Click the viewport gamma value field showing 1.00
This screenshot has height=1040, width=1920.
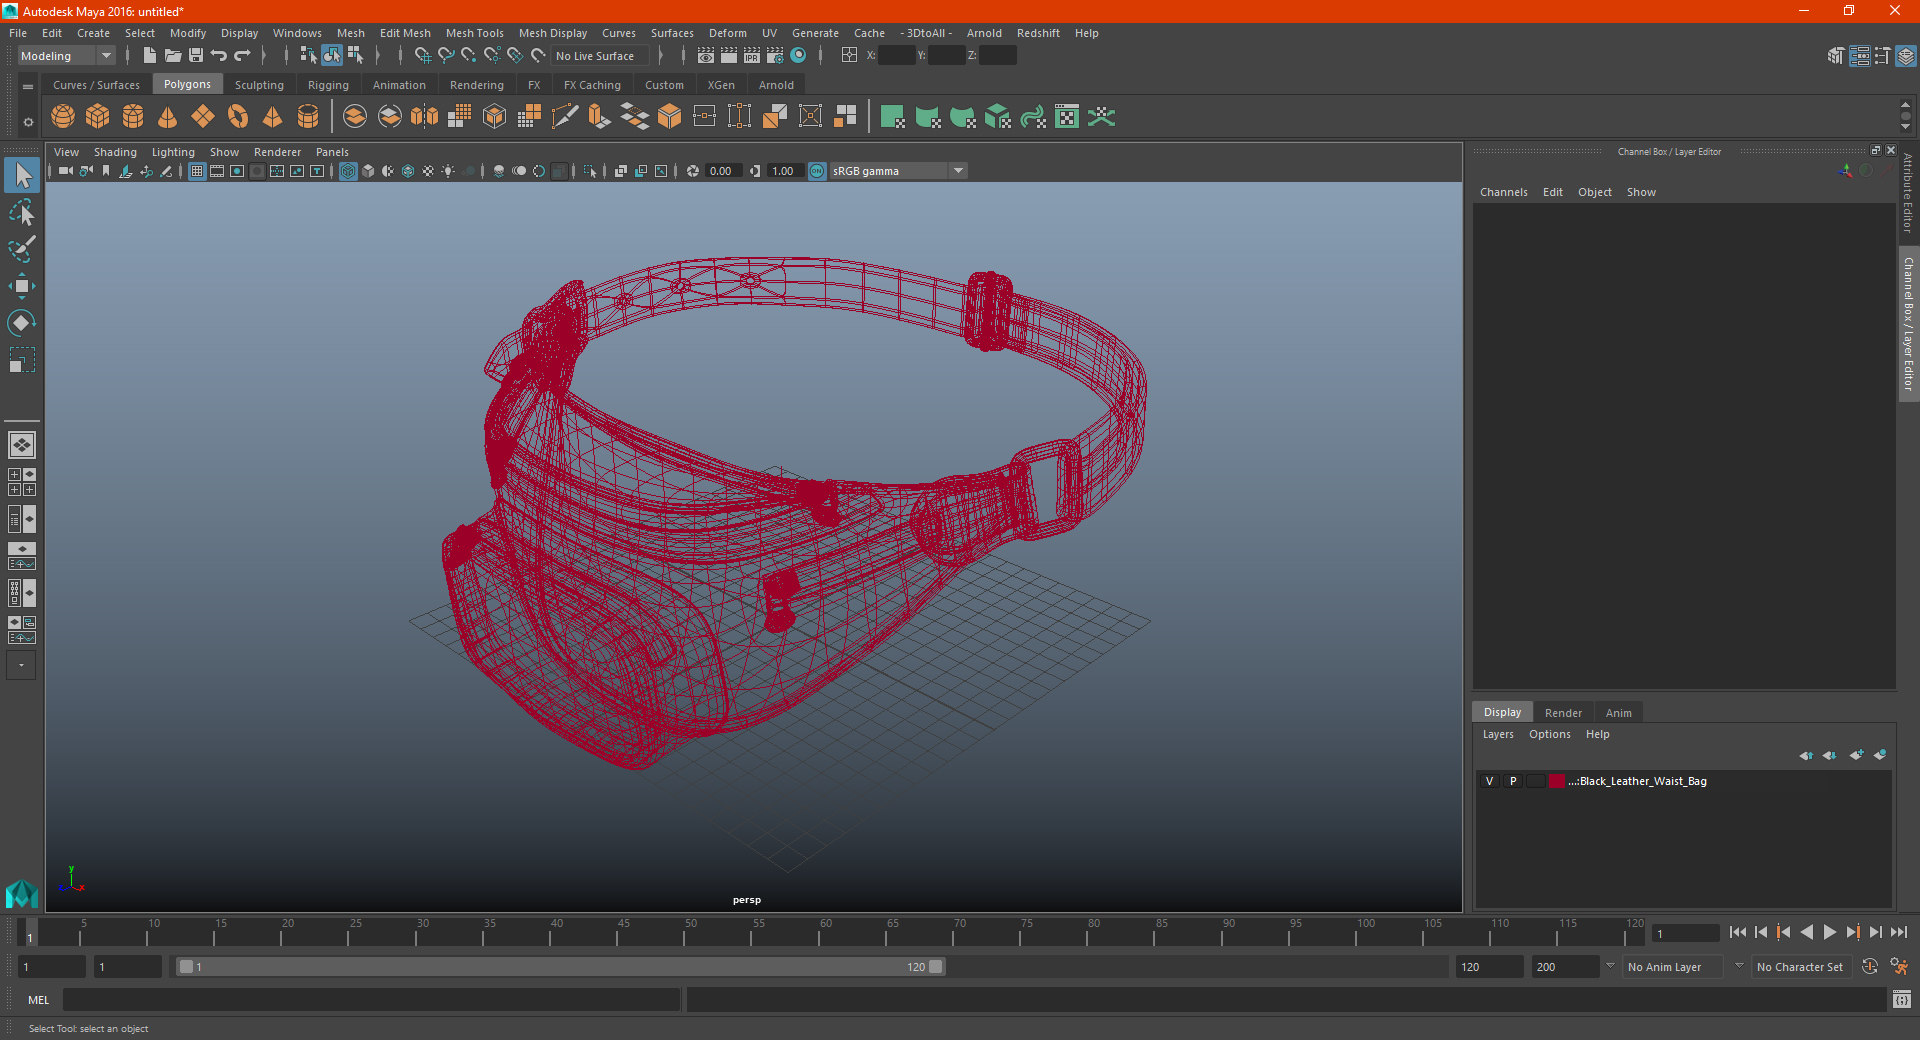tap(784, 171)
